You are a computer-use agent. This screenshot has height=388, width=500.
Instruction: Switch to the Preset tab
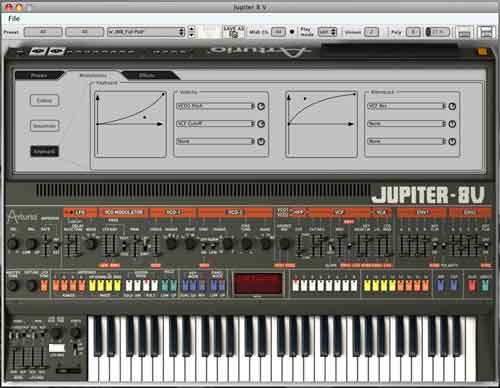coord(39,76)
